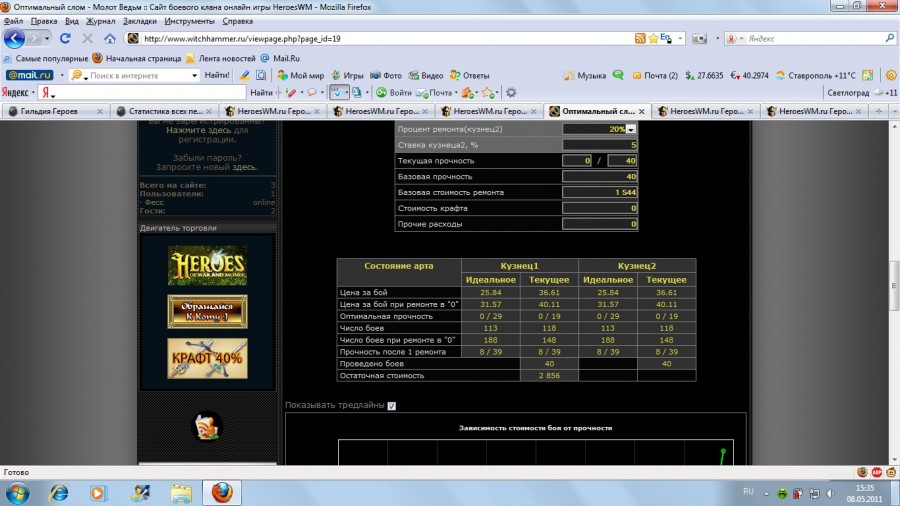Open Видео in Mail.ru toolbar

[x=426, y=75]
